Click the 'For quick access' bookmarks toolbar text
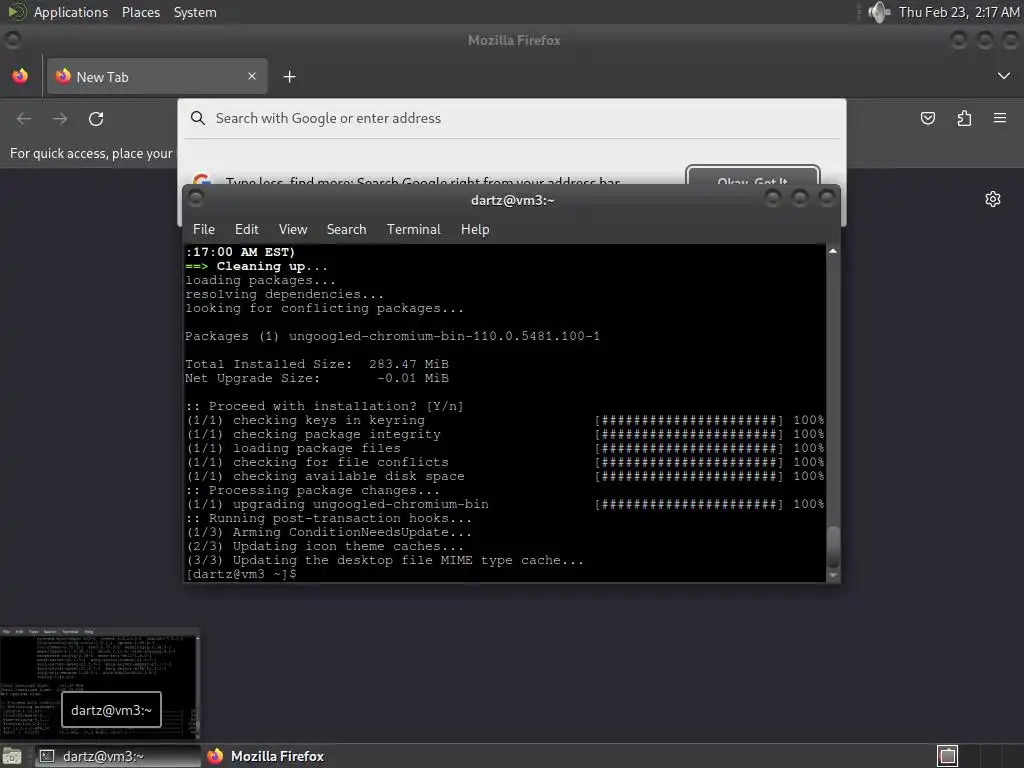 click(91, 153)
